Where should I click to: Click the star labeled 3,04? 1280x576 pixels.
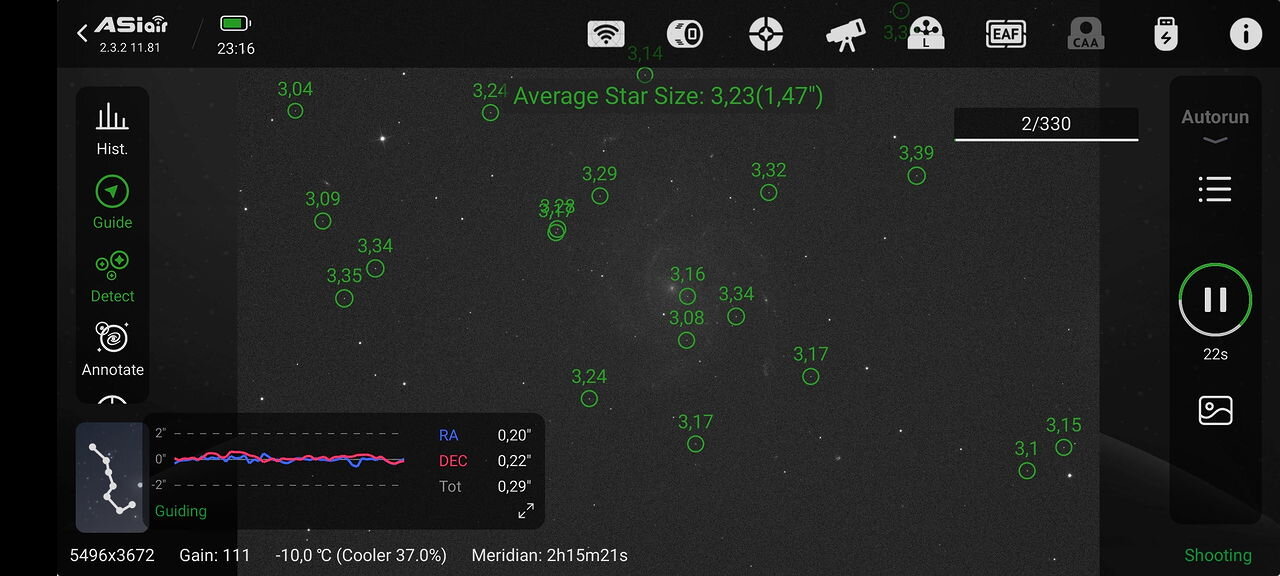click(x=295, y=111)
